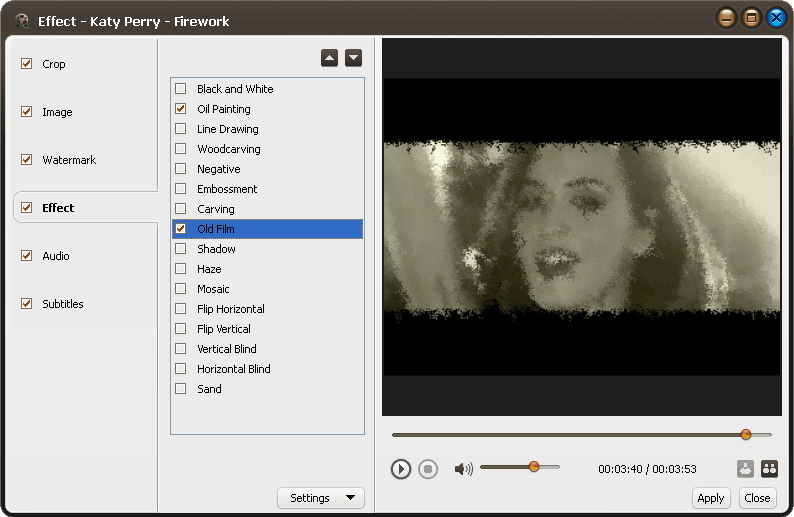
Task: Open the Watermark tab
Action: click(69, 160)
